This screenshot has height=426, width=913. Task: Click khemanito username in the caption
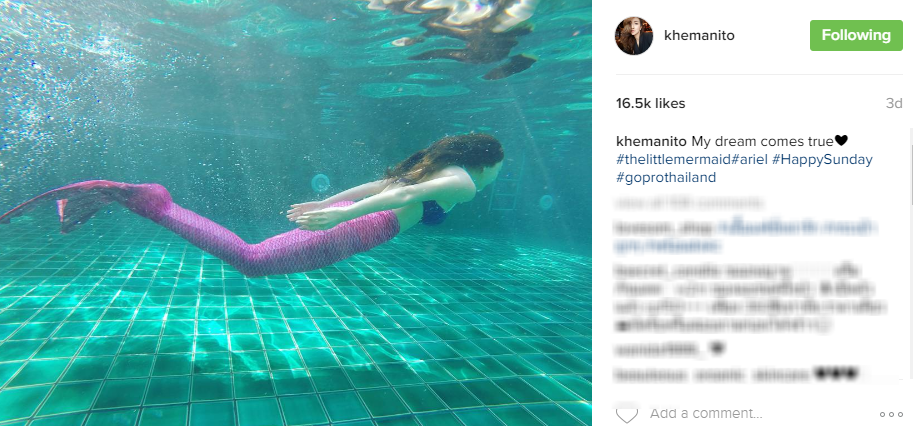(x=651, y=141)
